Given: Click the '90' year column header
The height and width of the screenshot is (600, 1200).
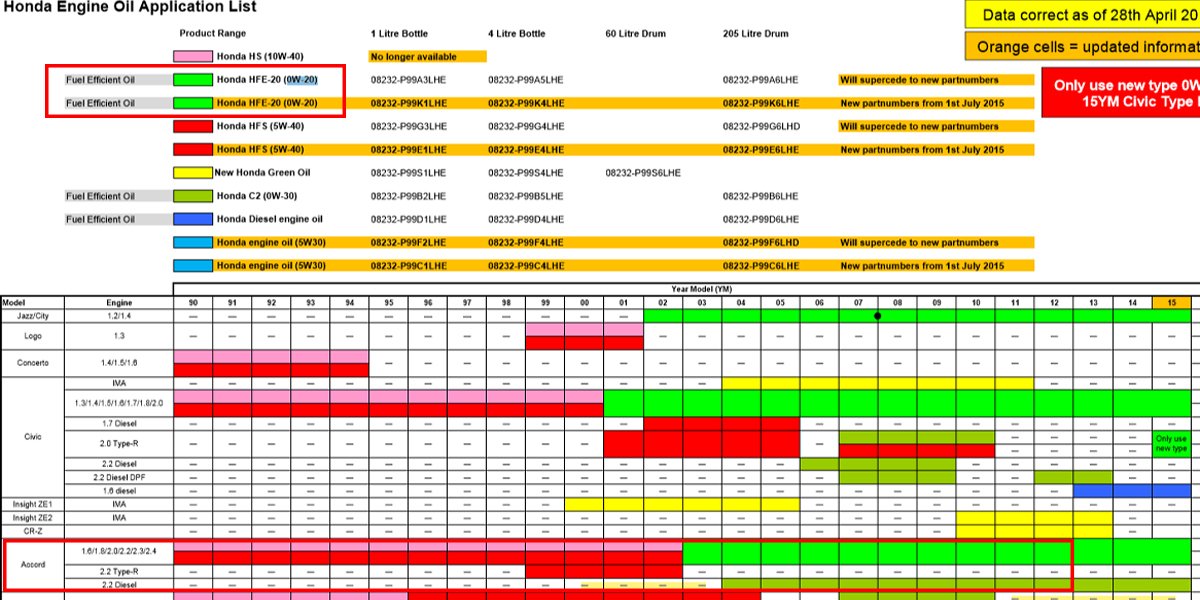Looking at the screenshot, I should (x=193, y=302).
